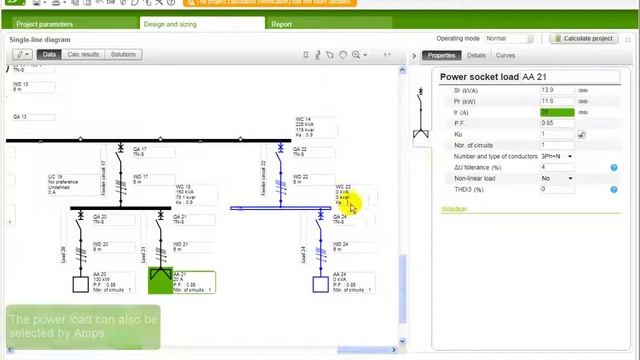Open the zoom options dropdown arrow
Image resolution: width=640 pixels, height=360 pixels.
pos(365,55)
